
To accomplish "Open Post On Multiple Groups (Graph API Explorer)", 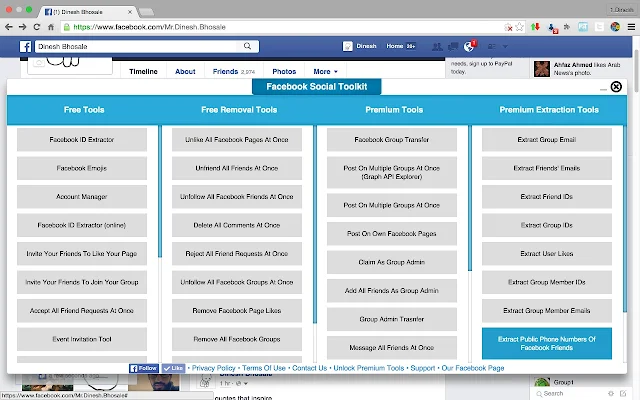I will coord(392,172).
